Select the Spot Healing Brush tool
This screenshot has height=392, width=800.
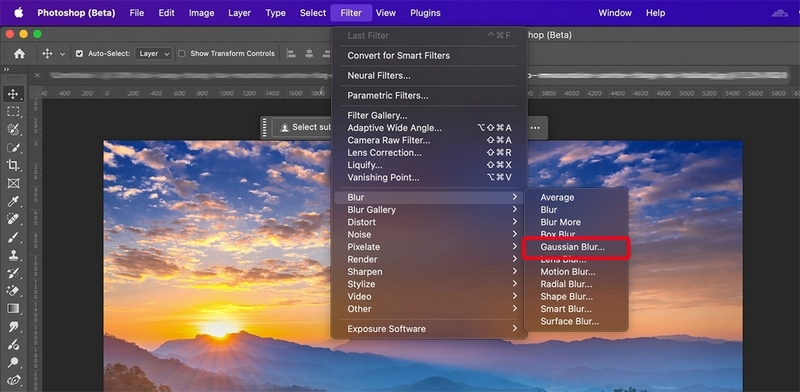(x=13, y=219)
